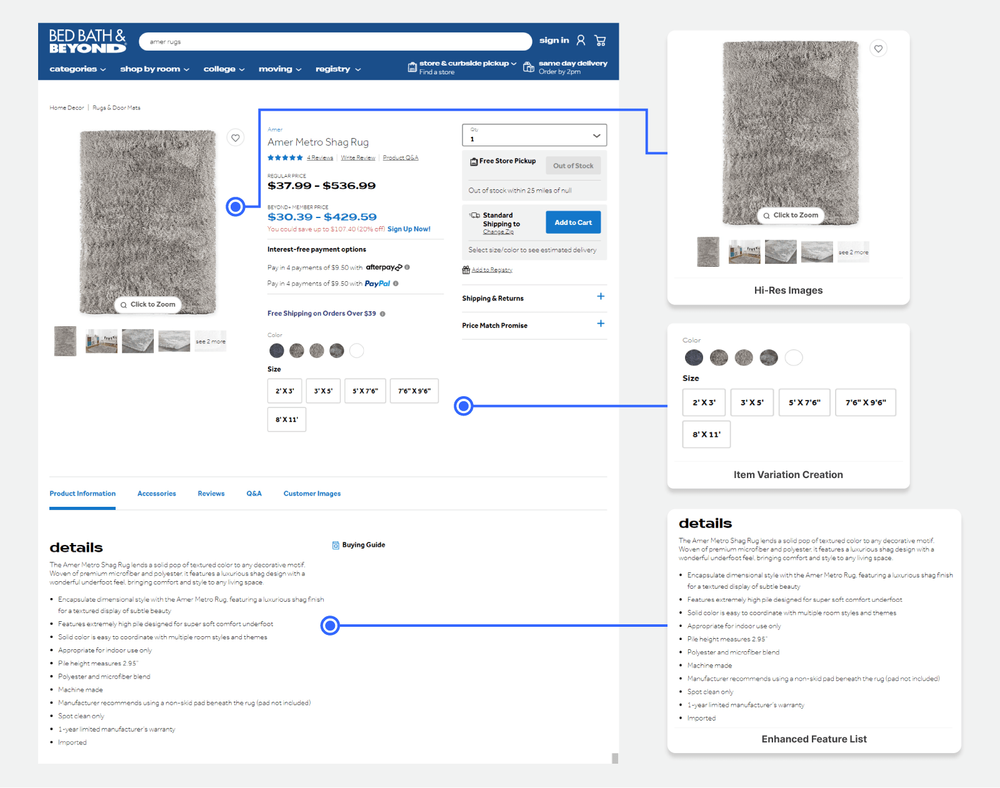
Task: Open the see 2 more thumbnail on product page
Action: pyautogui.click(x=210, y=341)
